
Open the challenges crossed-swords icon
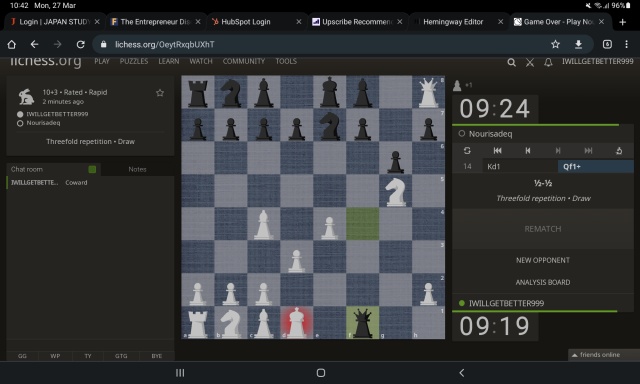tap(530, 62)
